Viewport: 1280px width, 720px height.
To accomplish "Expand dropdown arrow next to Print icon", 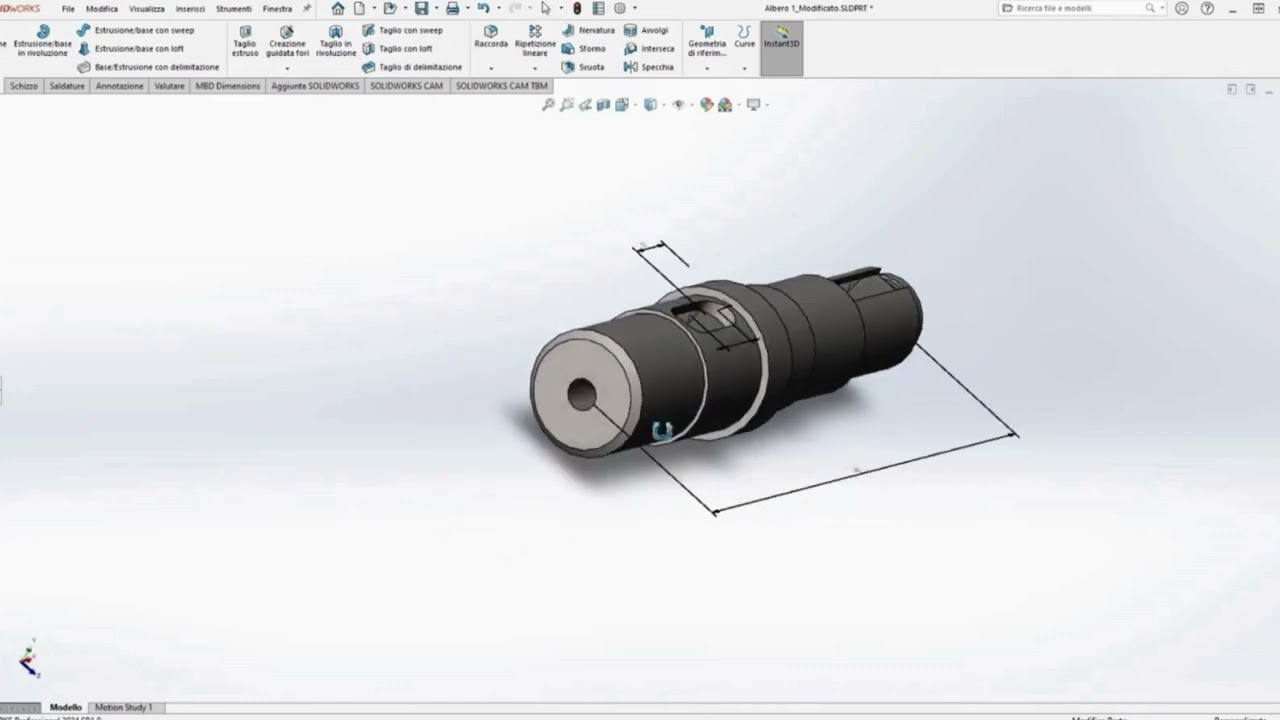I will pos(467,8).
